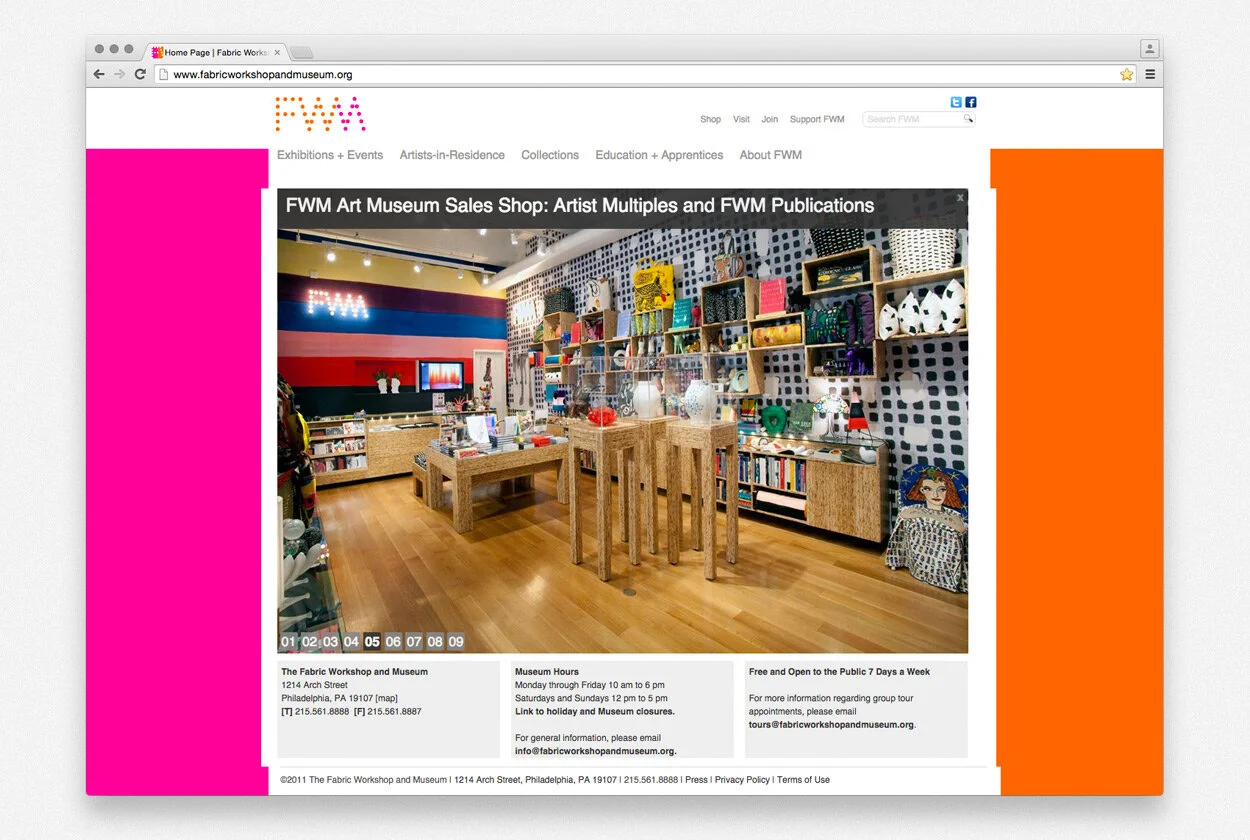Email tours@fabricworkshopandmuseum.org link

point(831,725)
